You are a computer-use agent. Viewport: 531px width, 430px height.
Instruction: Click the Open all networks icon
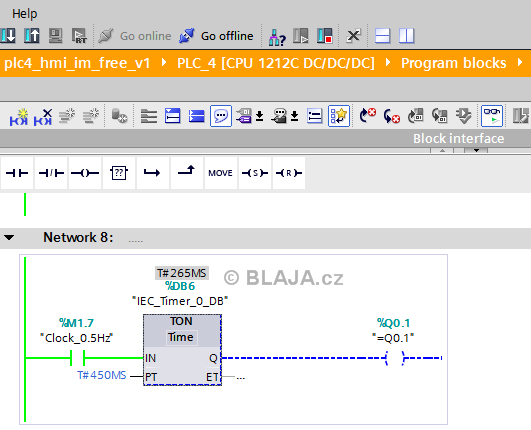[148, 116]
